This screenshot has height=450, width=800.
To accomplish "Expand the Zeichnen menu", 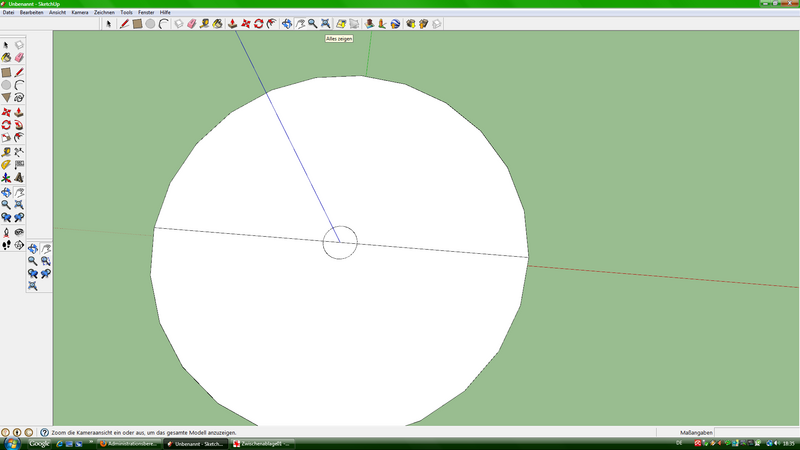I will pos(104,12).
